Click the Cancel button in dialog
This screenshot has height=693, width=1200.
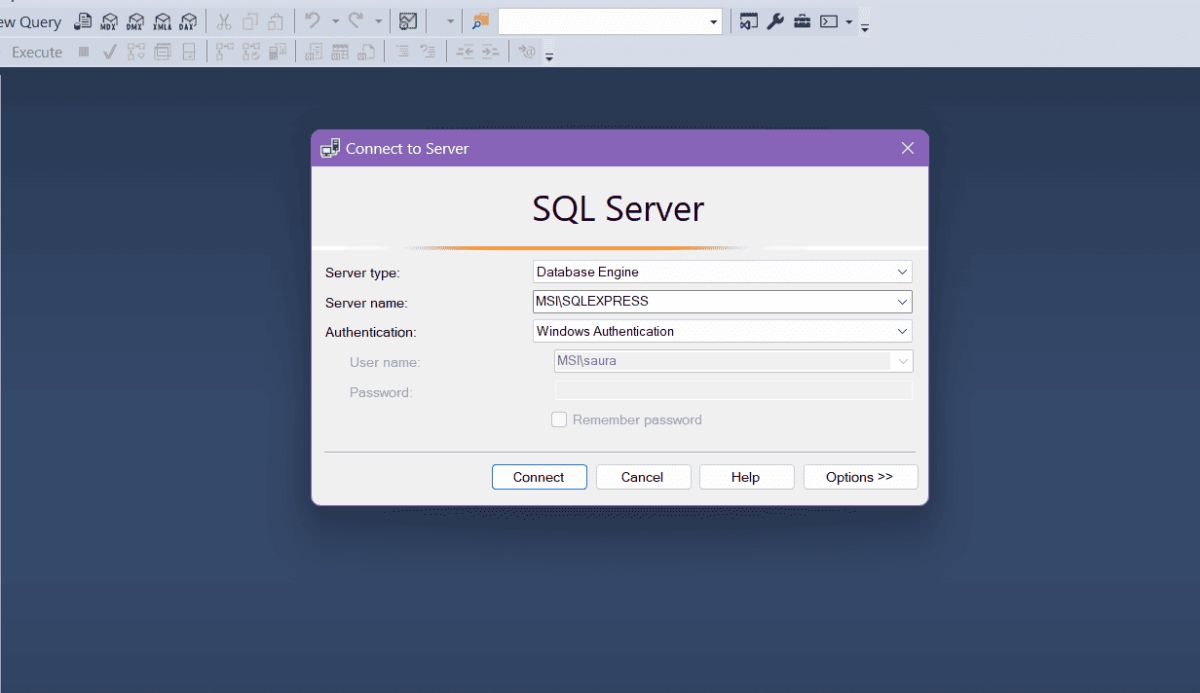click(642, 477)
